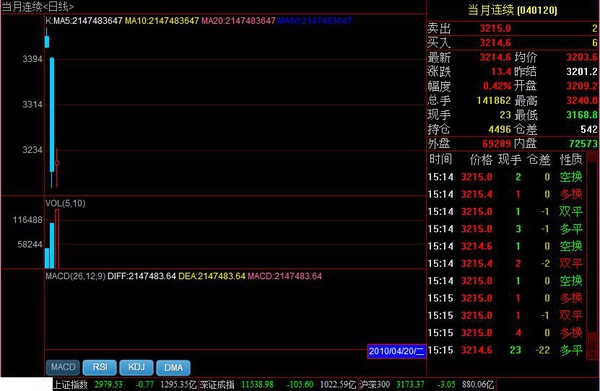Click the trade list scrollbar thumb
The width and height of the screenshot is (600, 391).
592,340
